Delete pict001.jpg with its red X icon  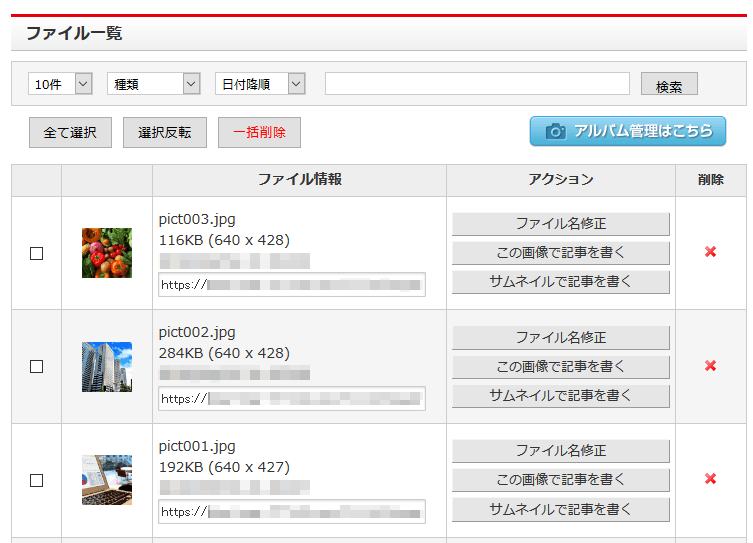click(x=710, y=479)
